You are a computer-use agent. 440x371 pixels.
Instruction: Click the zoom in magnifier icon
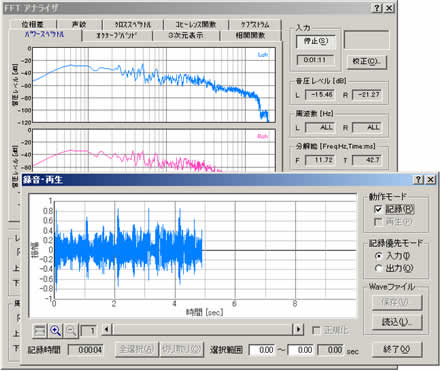pyautogui.click(x=56, y=331)
